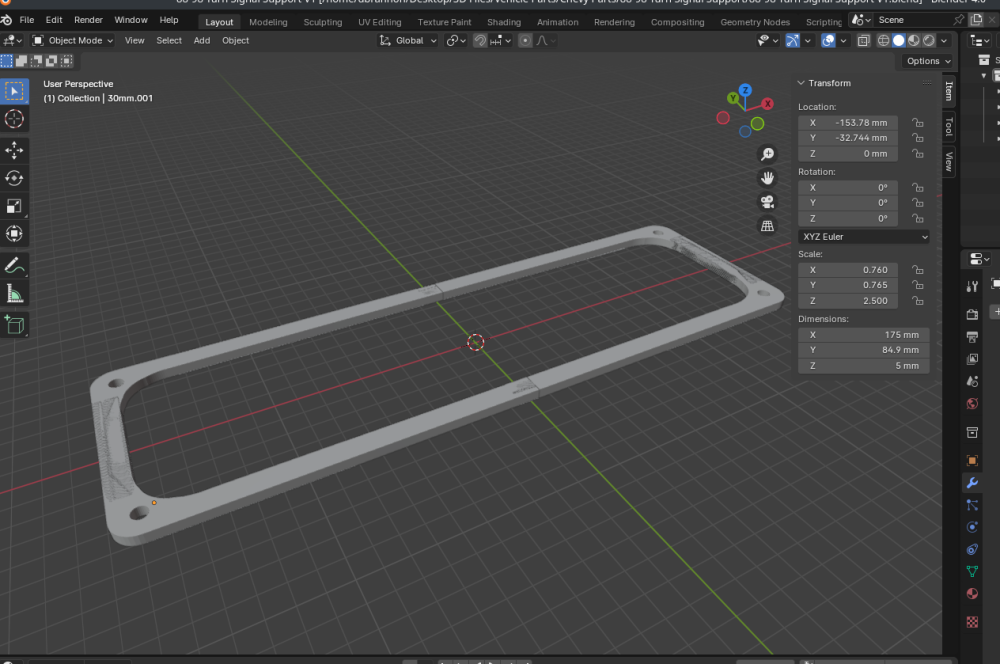The width and height of the screenshot is (1000, 664).
Task: Open Material properties sphere tab
Action: tap(972, 594)
